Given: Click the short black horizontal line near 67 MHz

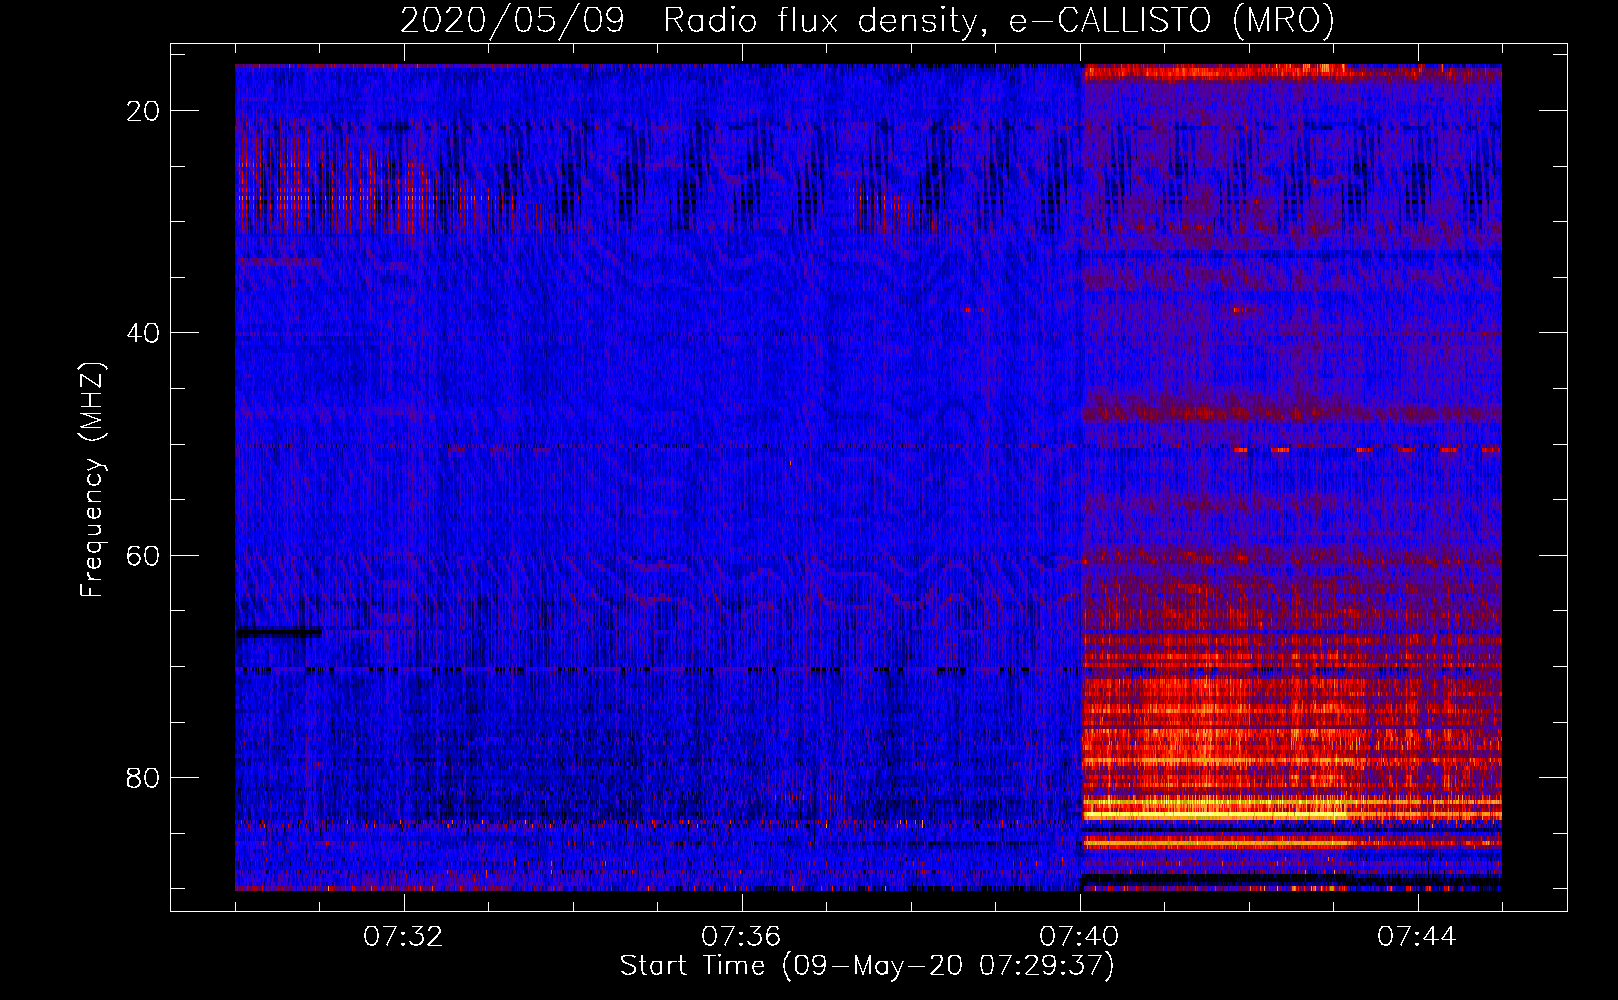Looking at the screenshot, I should 279,632.
